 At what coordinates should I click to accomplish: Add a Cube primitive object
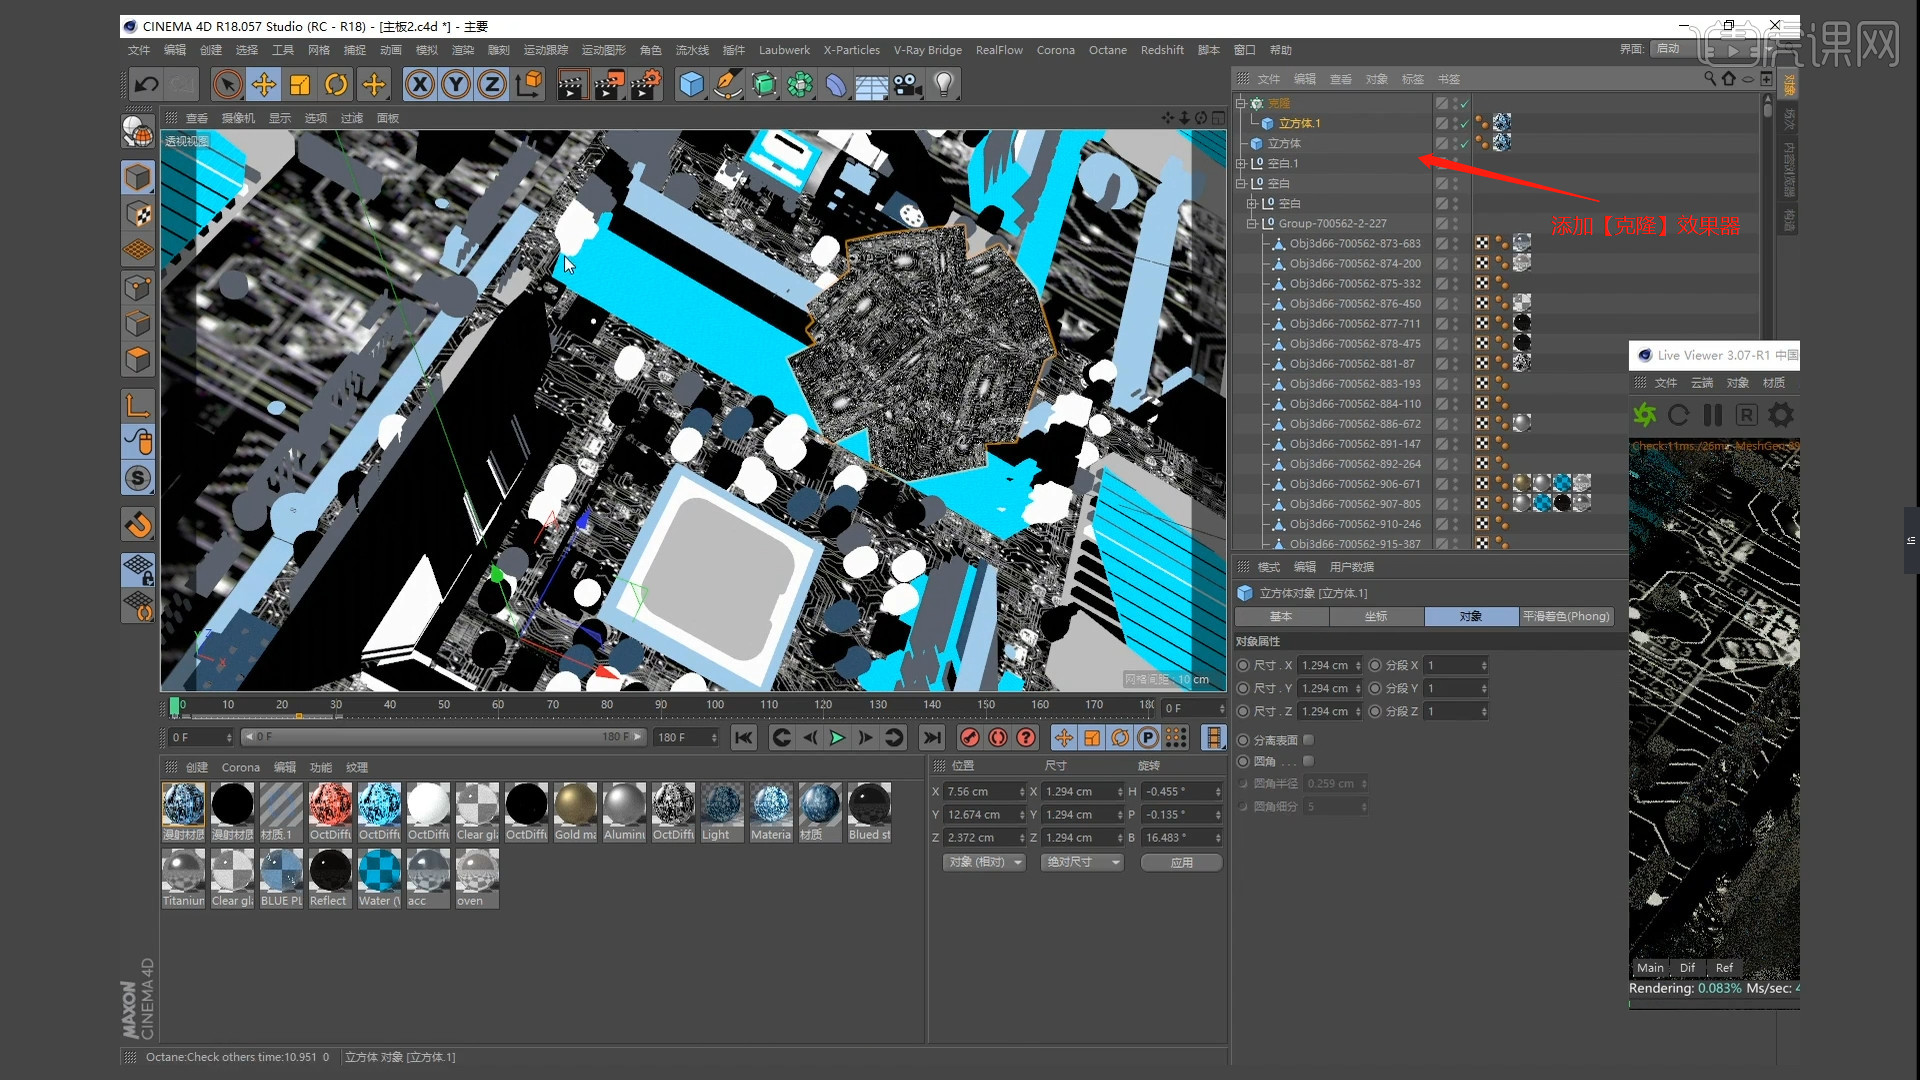(x=691, y=85)
